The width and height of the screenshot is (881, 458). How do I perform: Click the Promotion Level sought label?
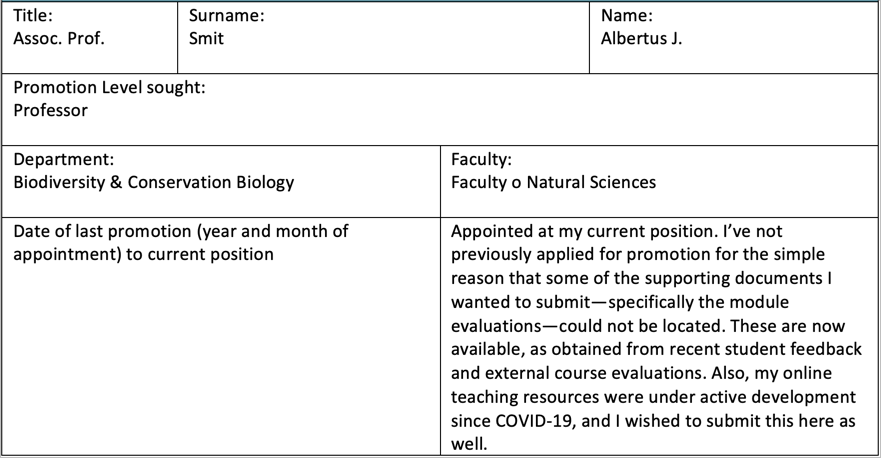[x=110, y=88]
